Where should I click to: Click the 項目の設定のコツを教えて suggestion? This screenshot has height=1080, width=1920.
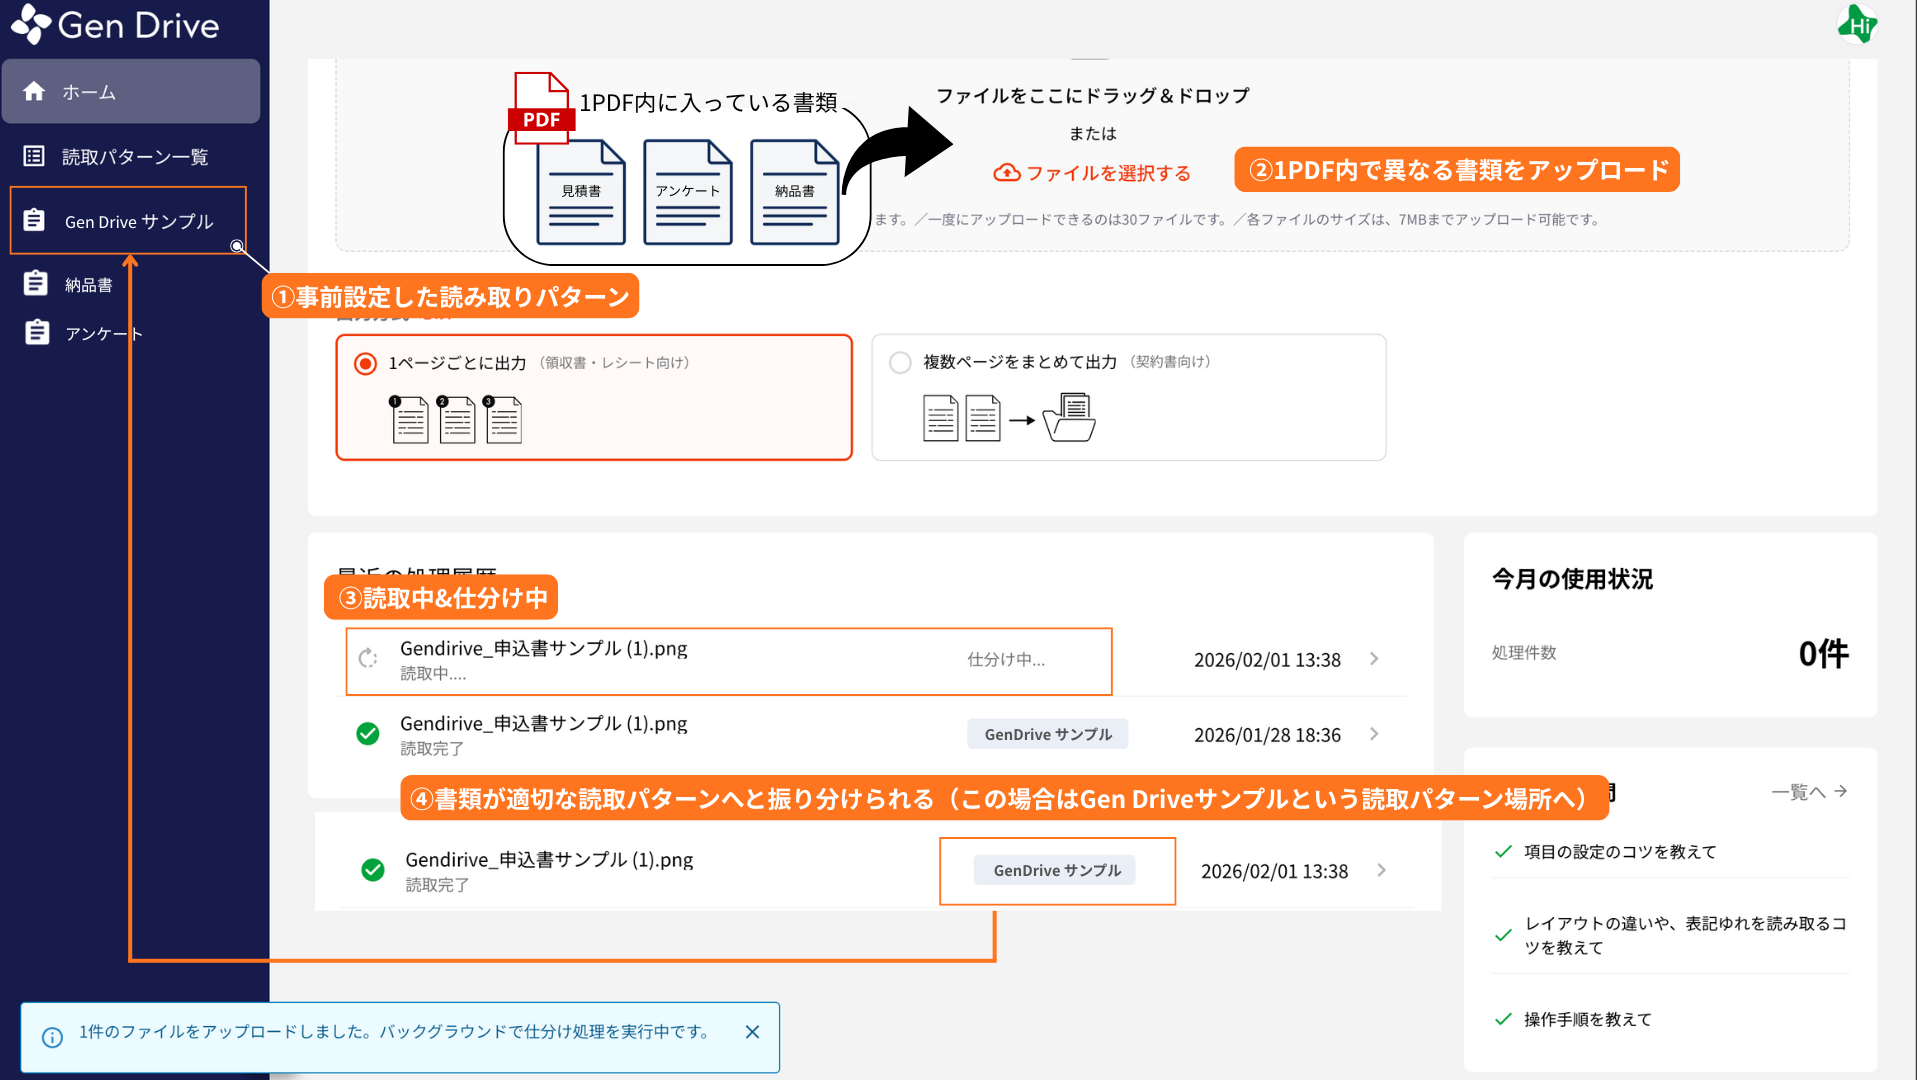(1619, 852)
